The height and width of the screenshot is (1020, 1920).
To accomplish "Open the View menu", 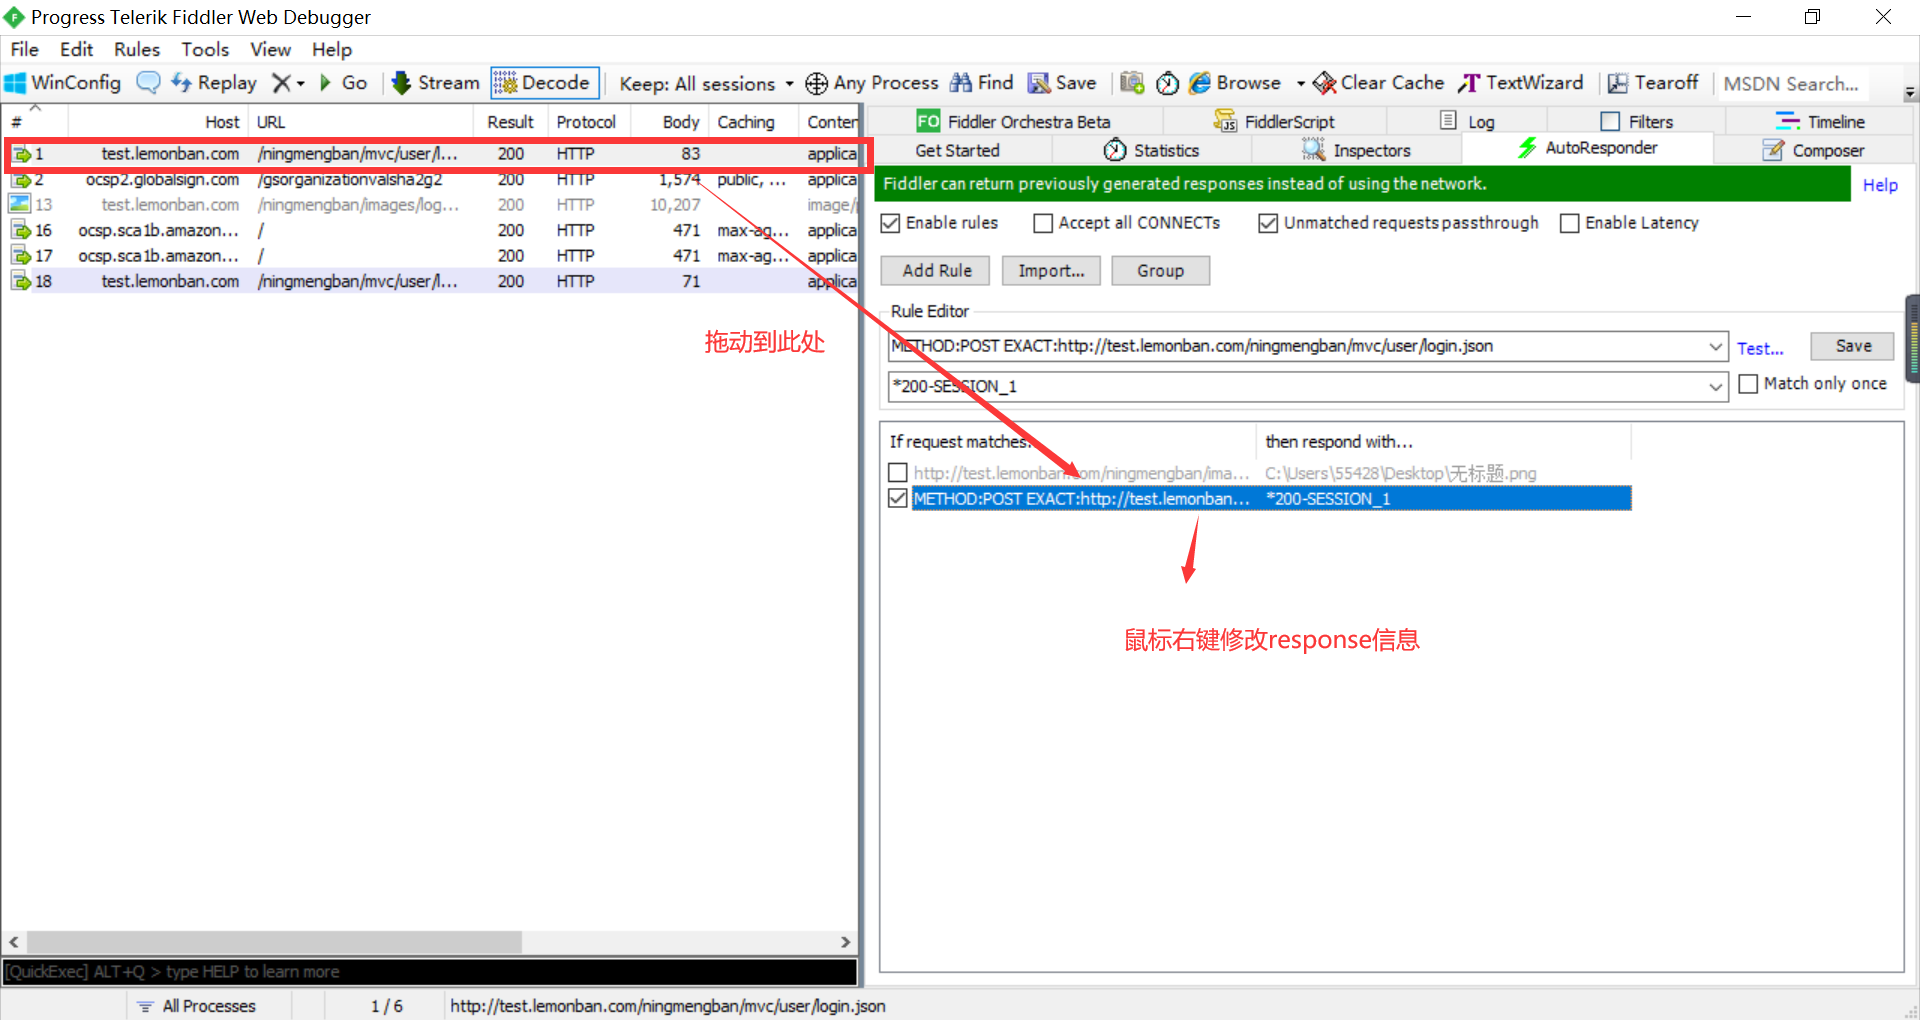I will click(270, 49).
